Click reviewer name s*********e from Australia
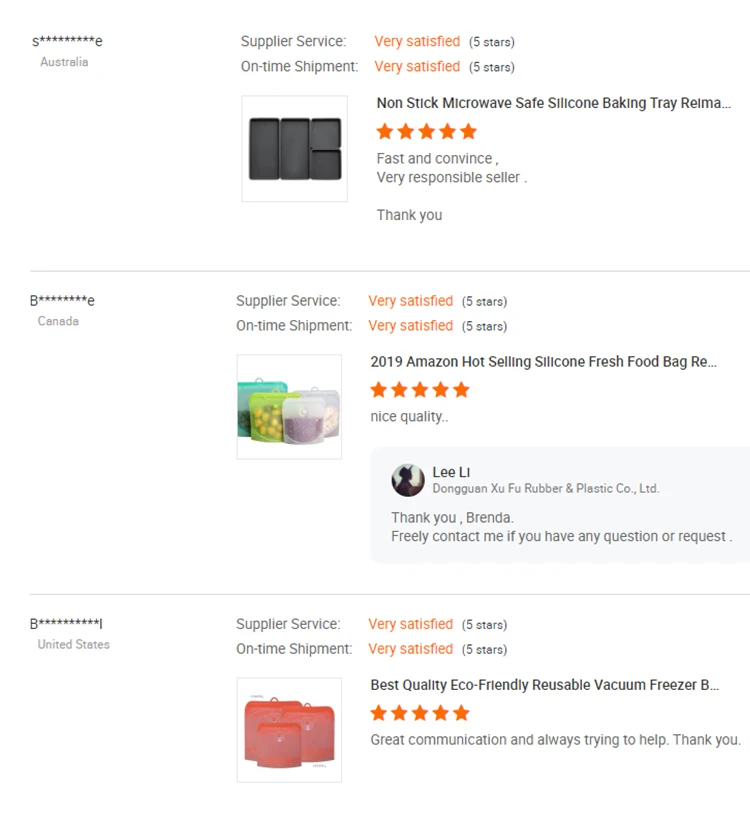 (67, 41)
